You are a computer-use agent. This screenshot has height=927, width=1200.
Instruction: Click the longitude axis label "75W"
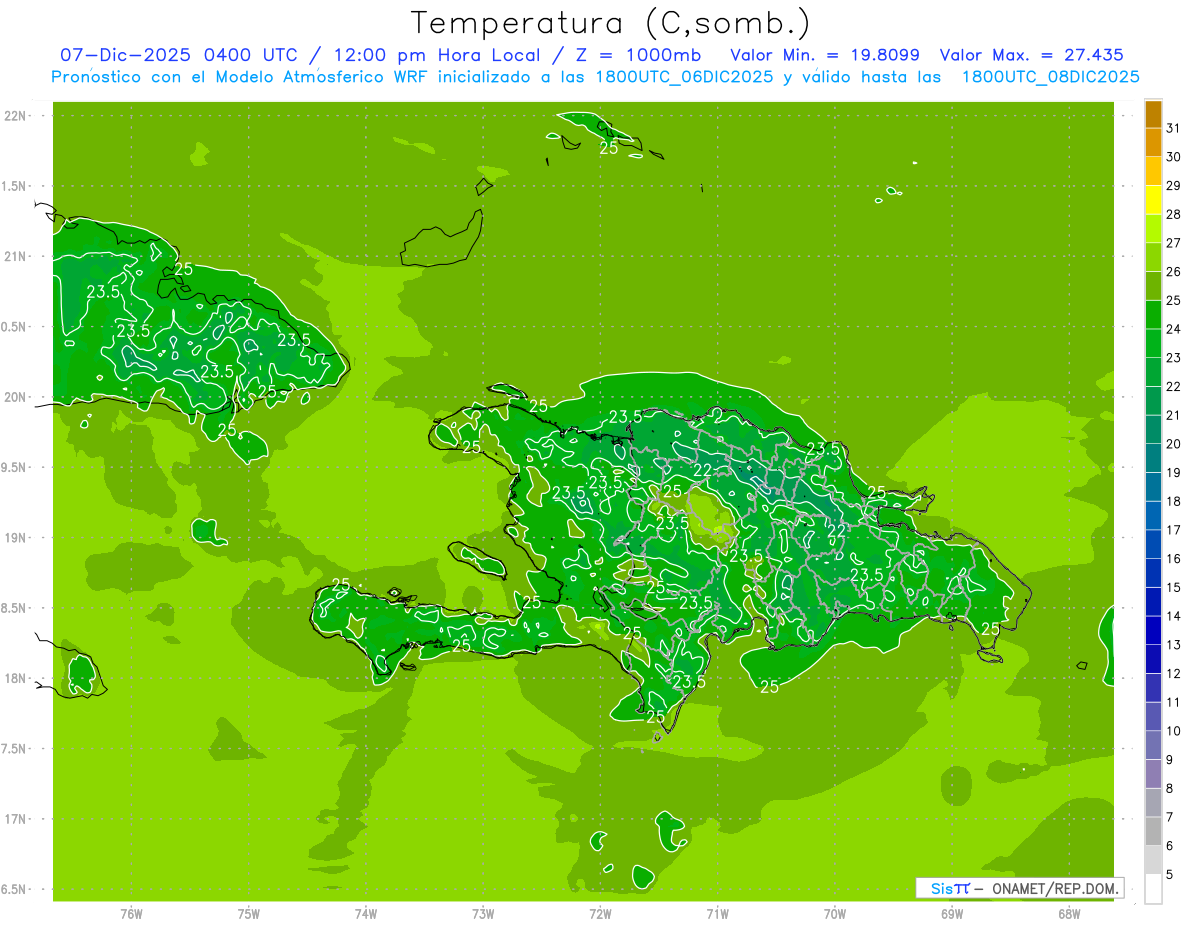(x=248, y=915)
